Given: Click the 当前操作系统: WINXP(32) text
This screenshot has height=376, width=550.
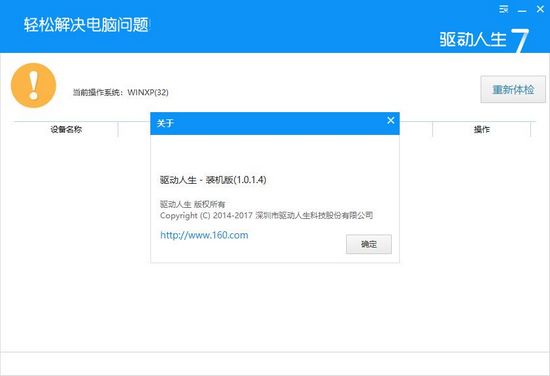Looking at the screenshot, I should tap(121, 92).
